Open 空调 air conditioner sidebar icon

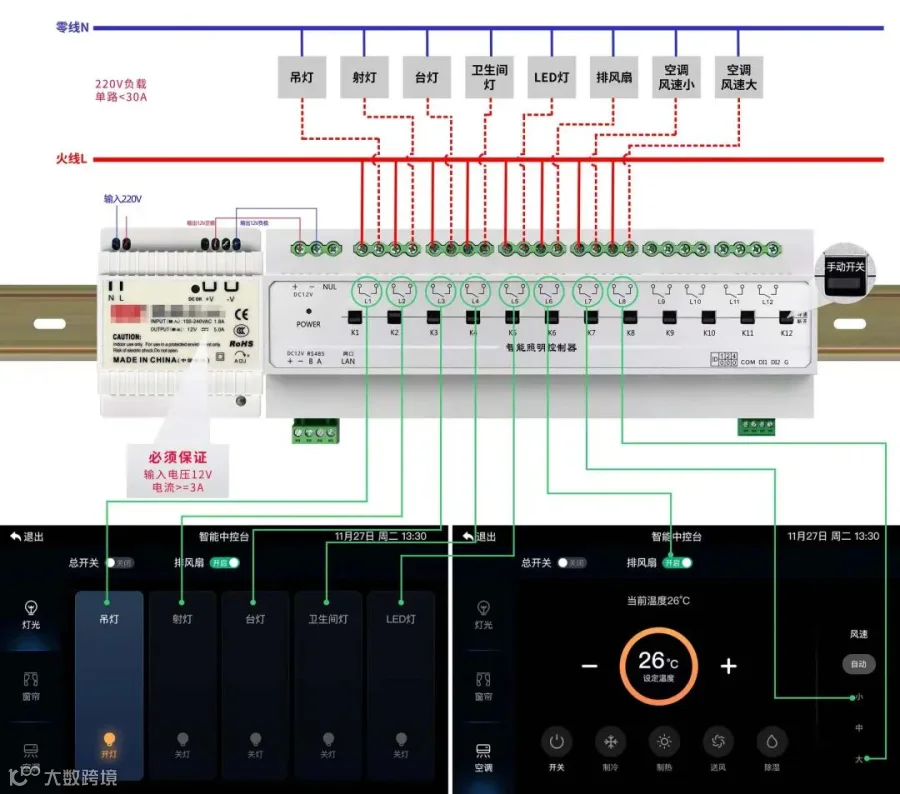coord(483,758)
